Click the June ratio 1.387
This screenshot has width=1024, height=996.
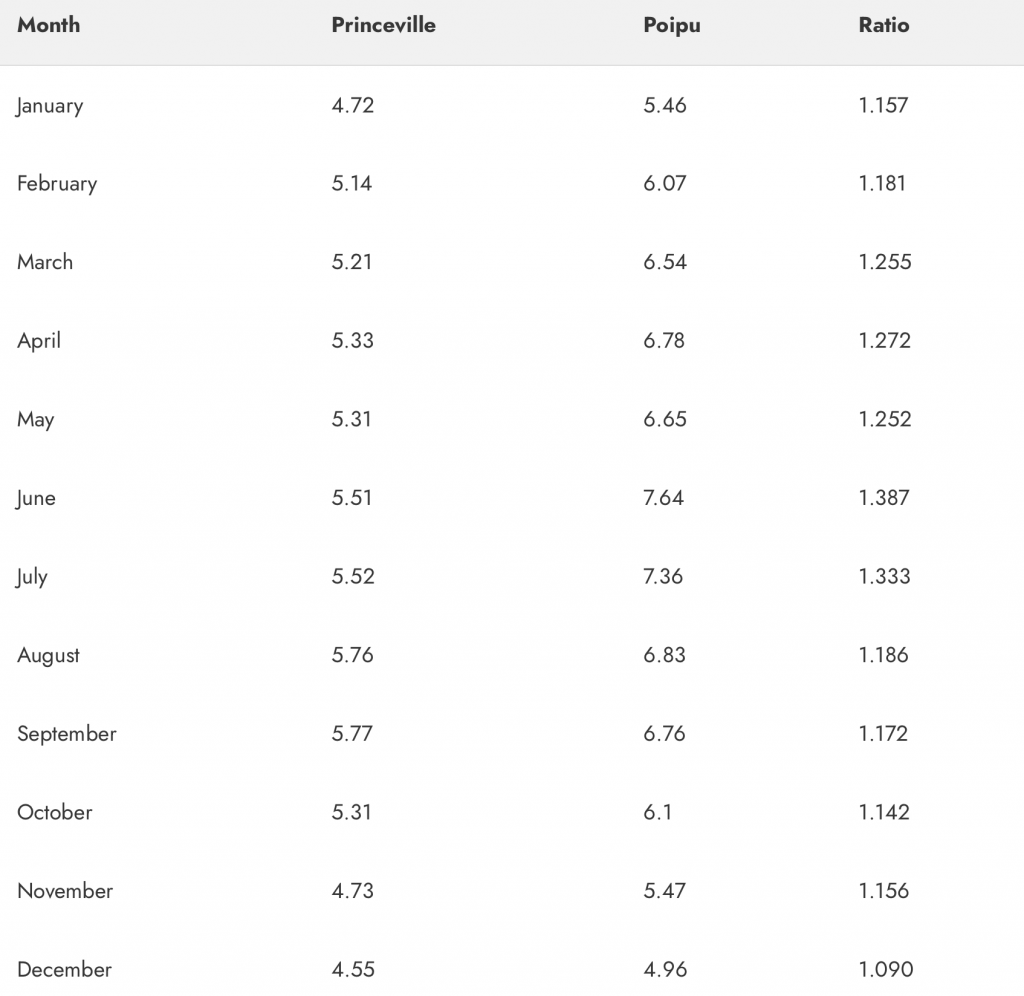[x=884, y=498]
